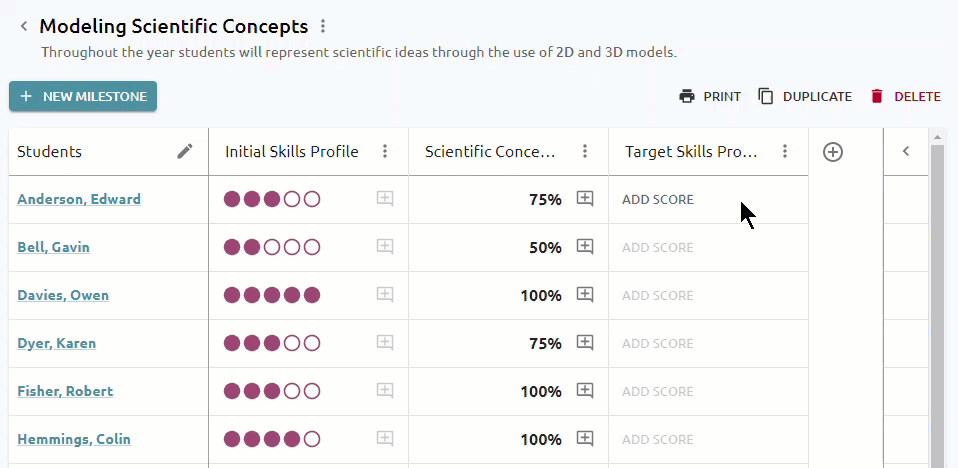Click Add Score for Anderson, Edward
This screenshot has width=958, height=468.
(658, 200)
